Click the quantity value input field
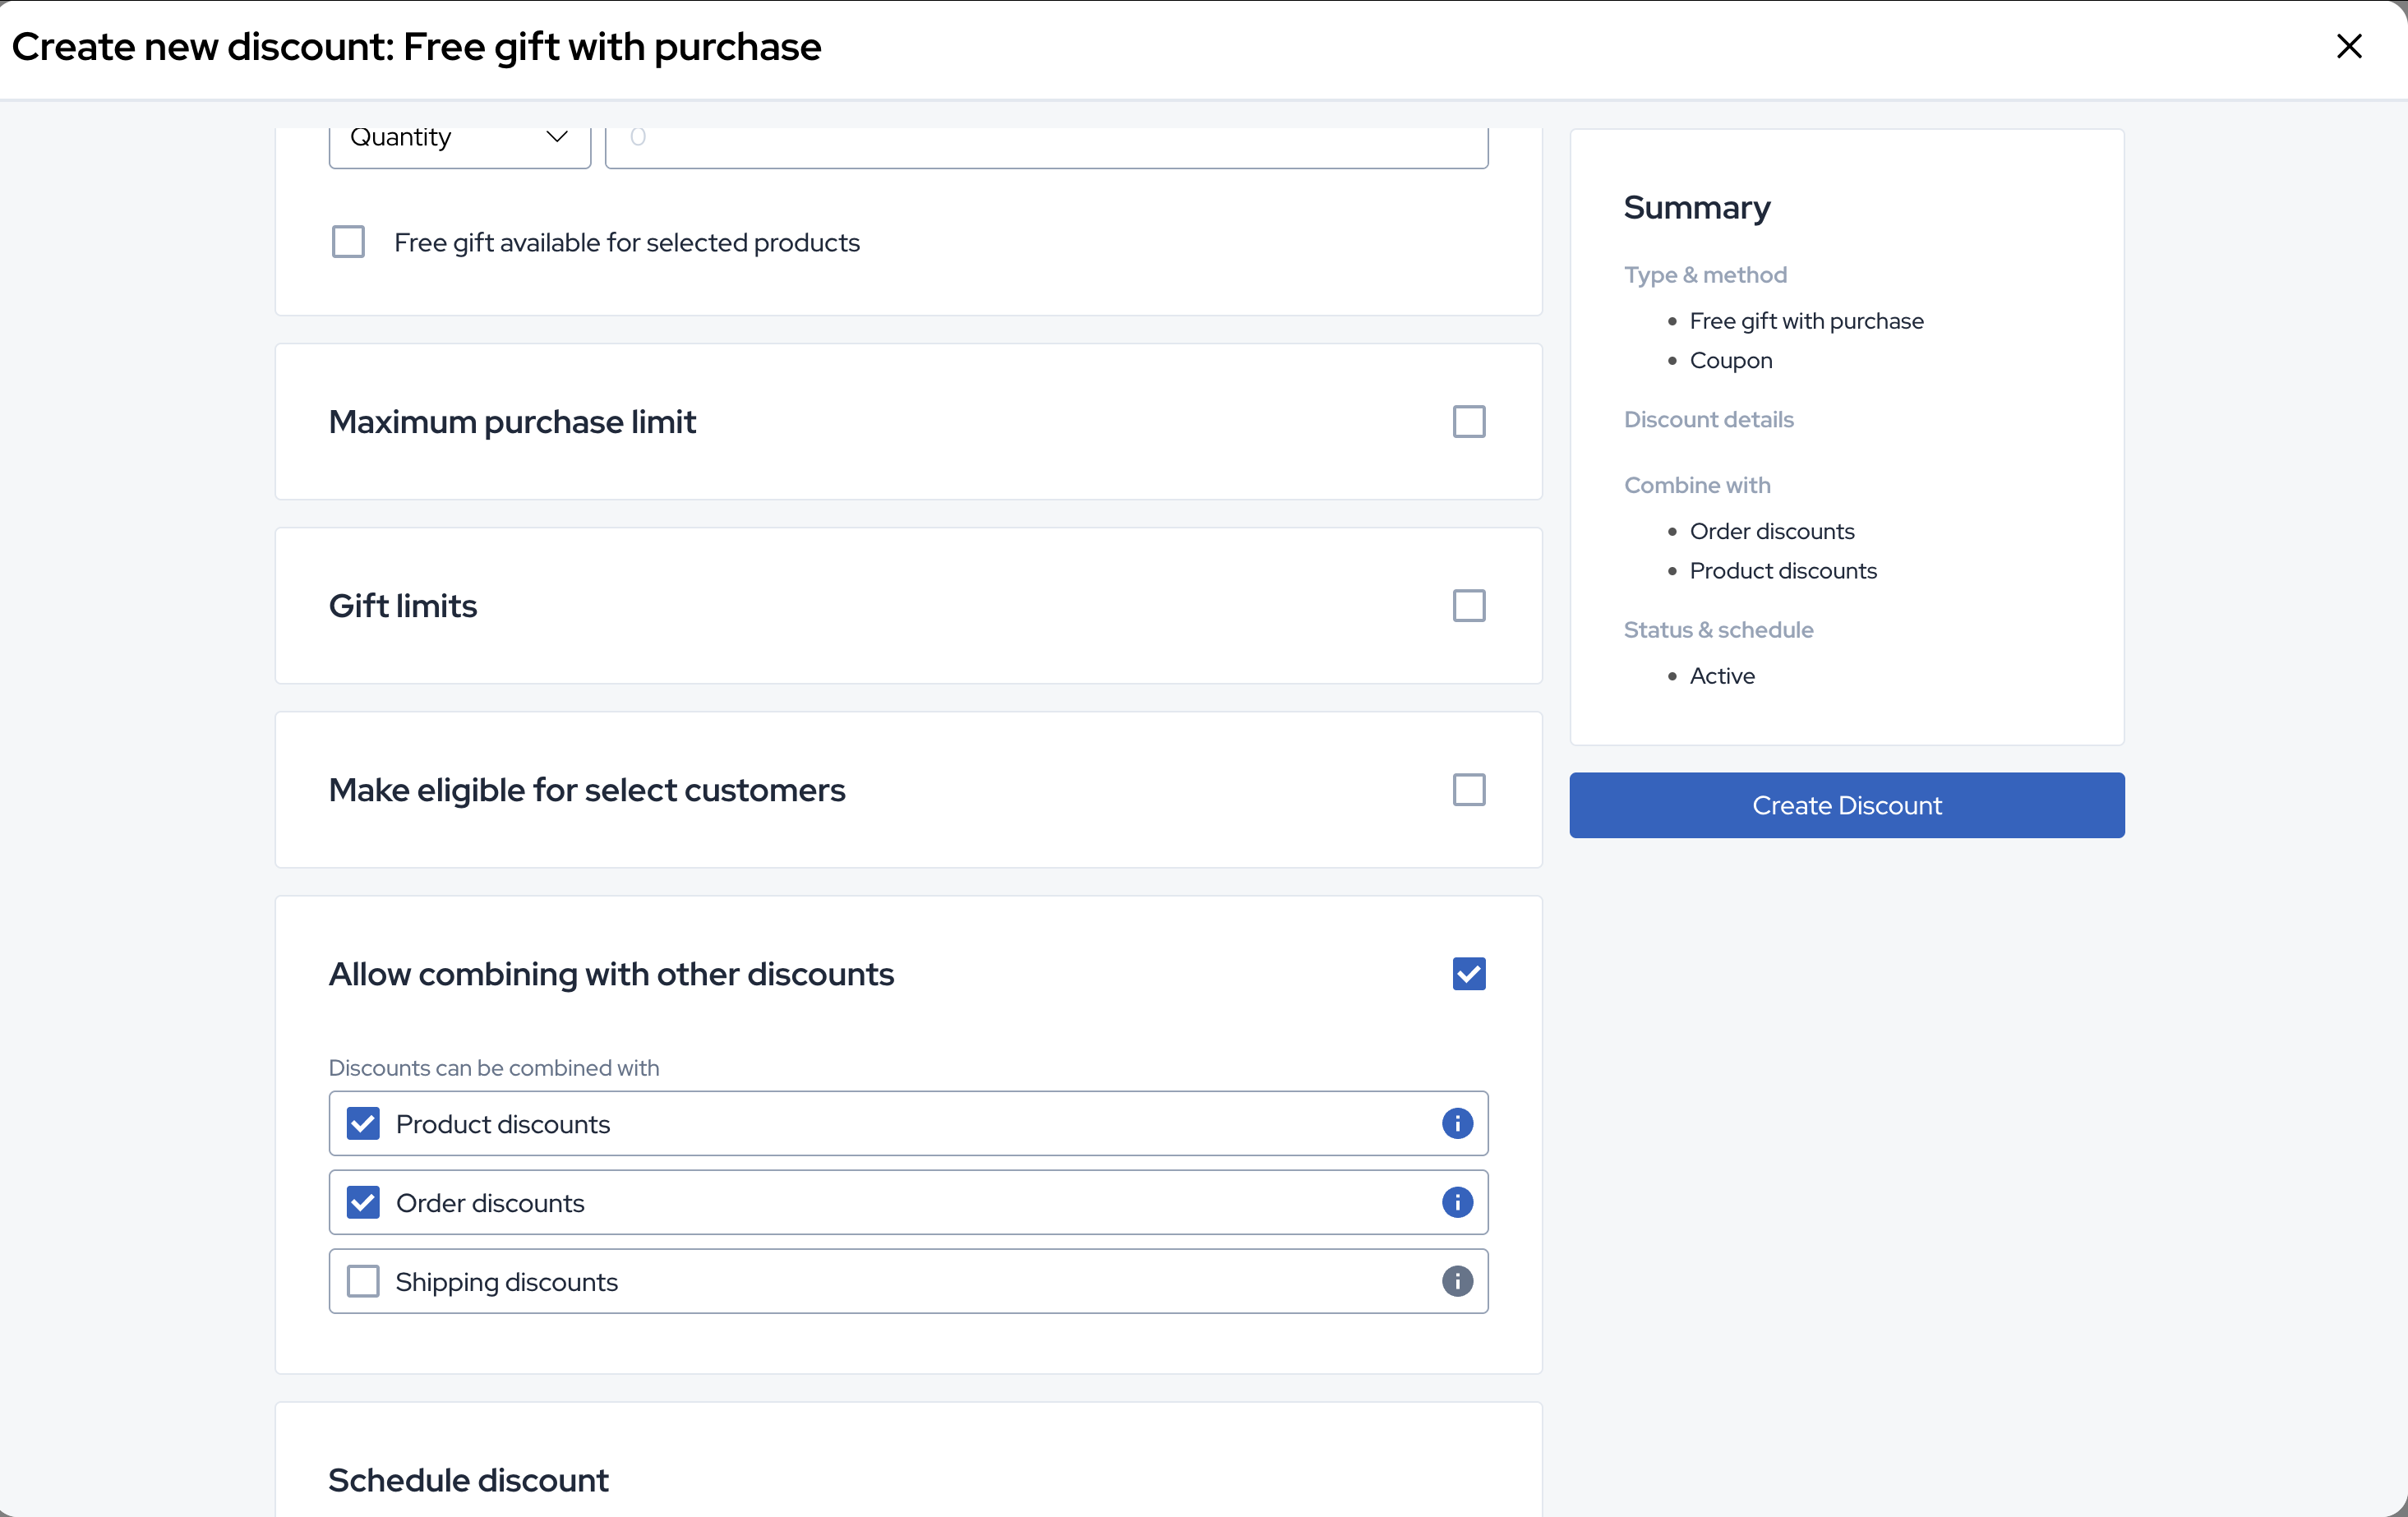Viewport: 2408px width, 1517px height. [1046, 138]
